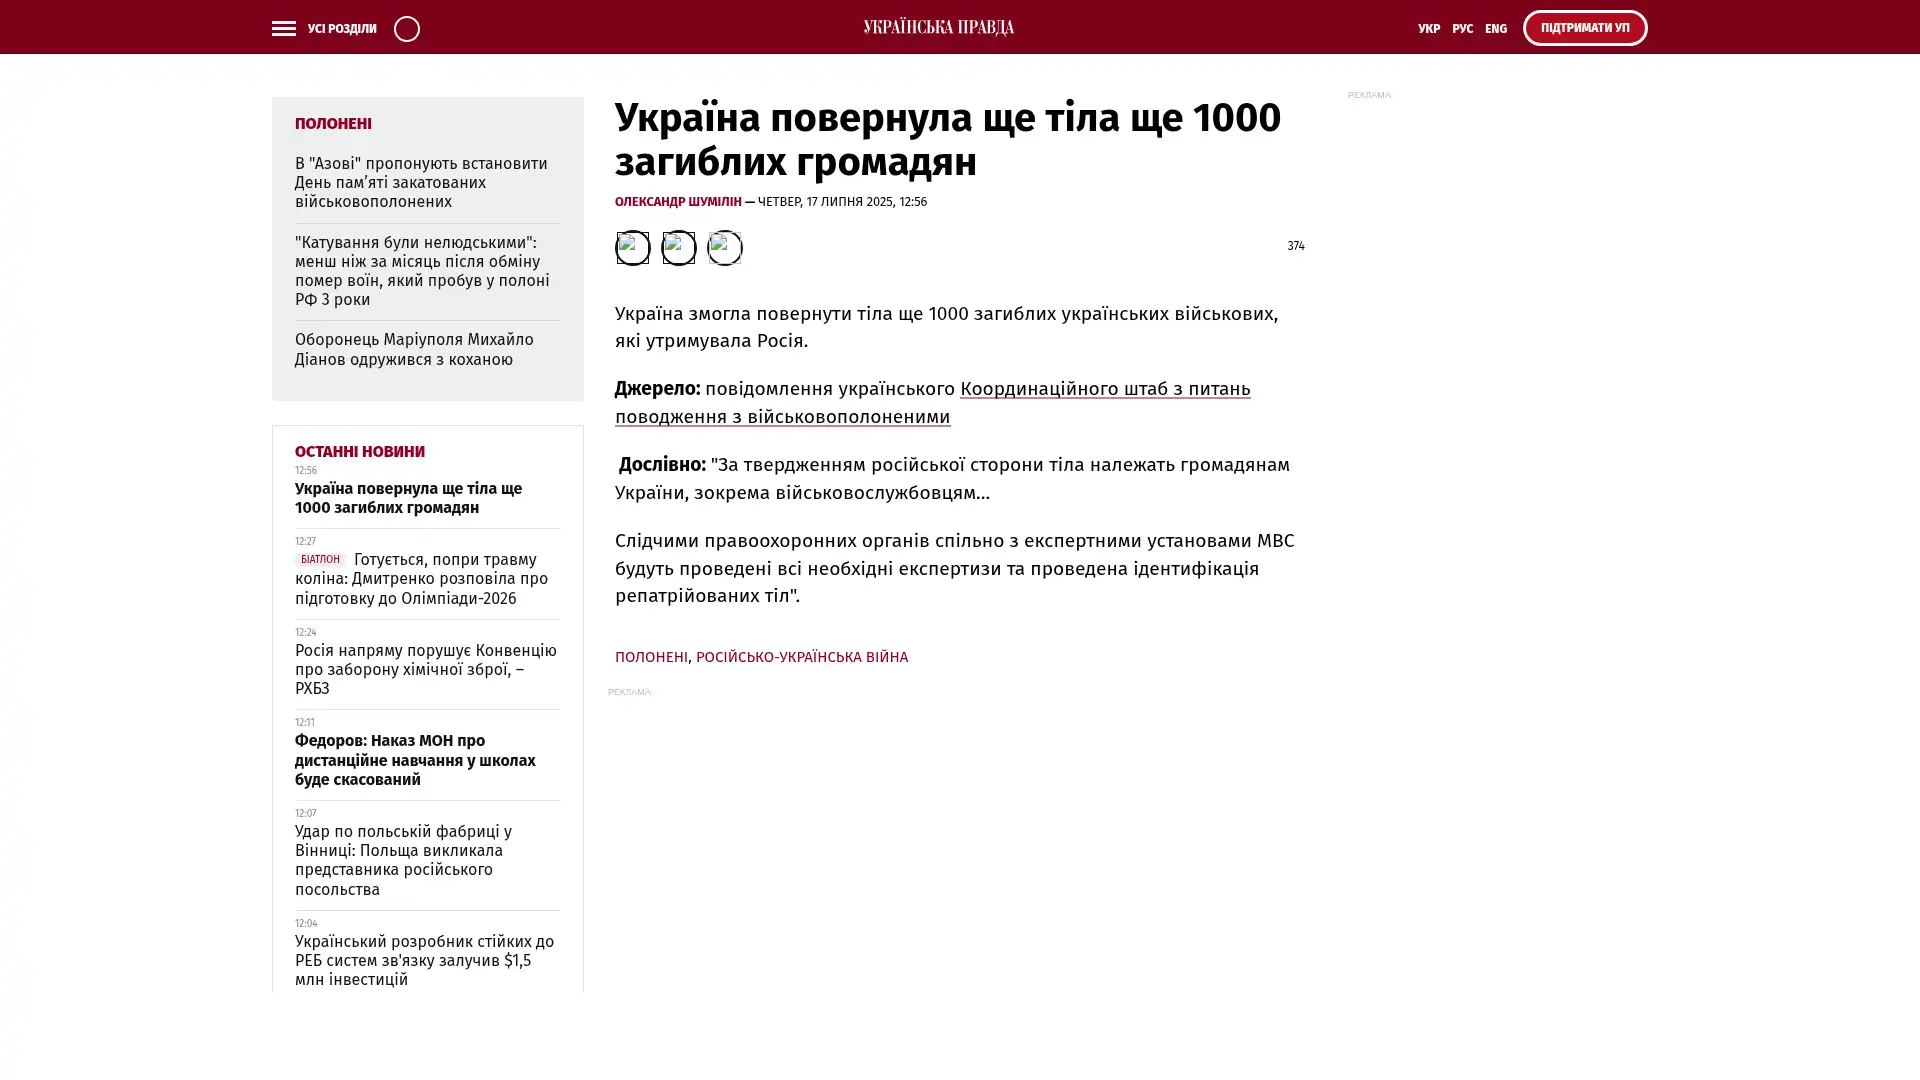Click the second share icon under the byline

(678, 247)
